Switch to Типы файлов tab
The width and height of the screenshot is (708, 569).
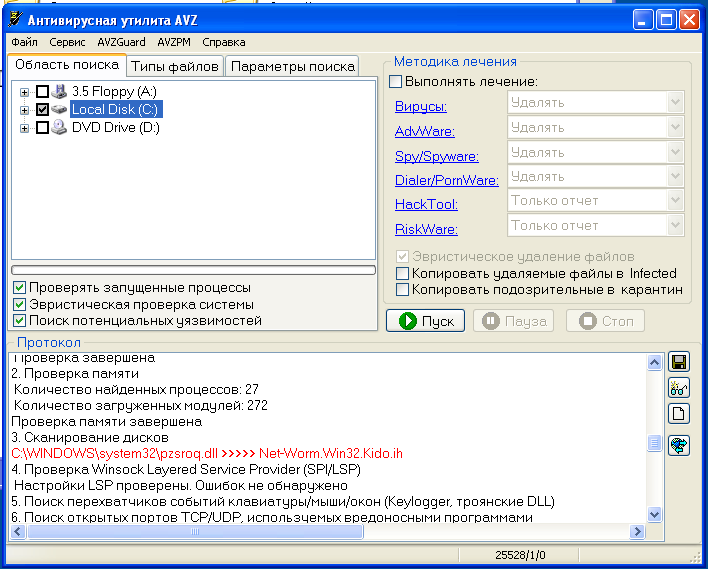click(175, 66)
